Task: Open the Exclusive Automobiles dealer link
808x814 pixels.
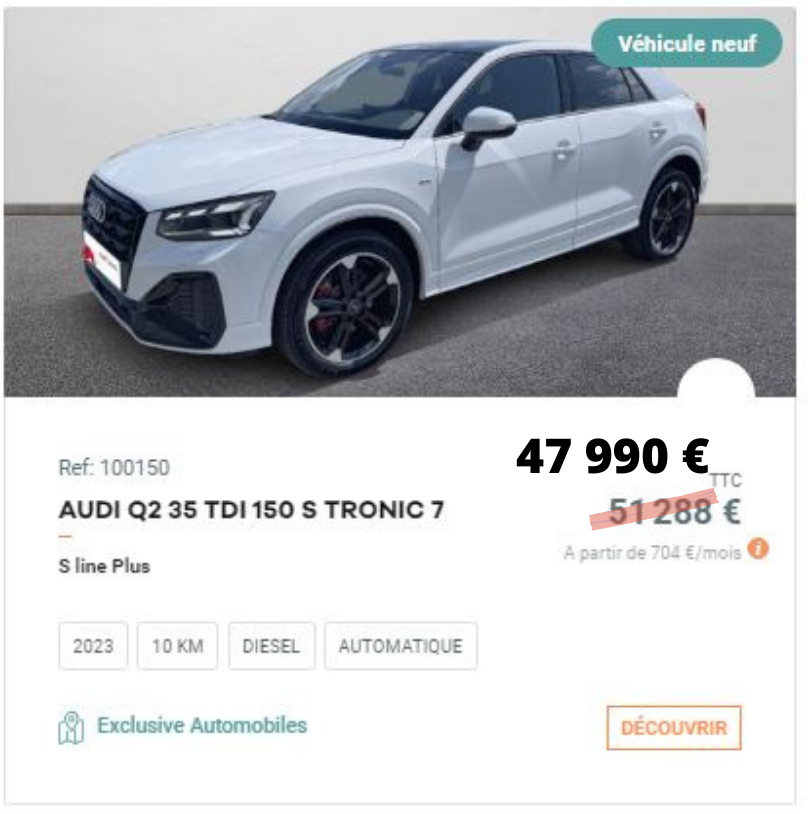Action: tap(202, 725)
